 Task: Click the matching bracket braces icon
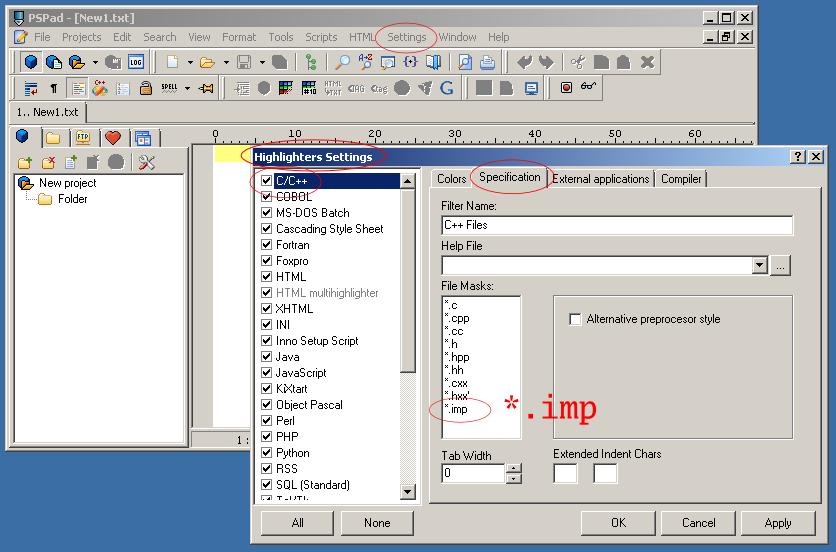point(410,62)
